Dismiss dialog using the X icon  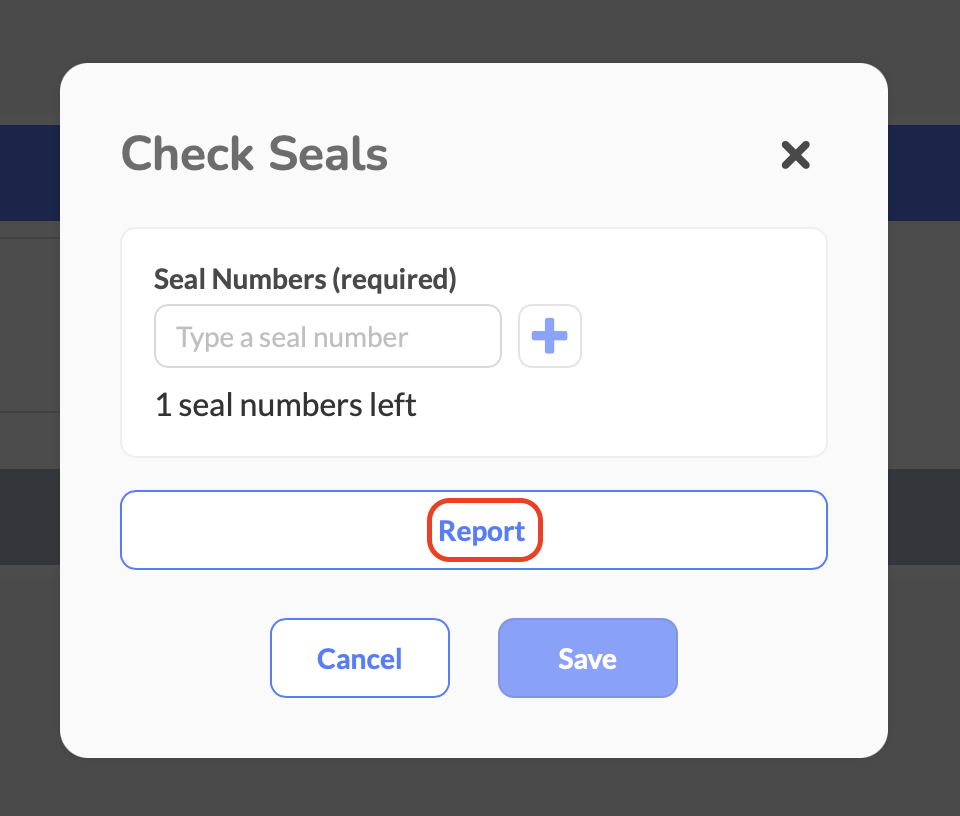[795, 155]
